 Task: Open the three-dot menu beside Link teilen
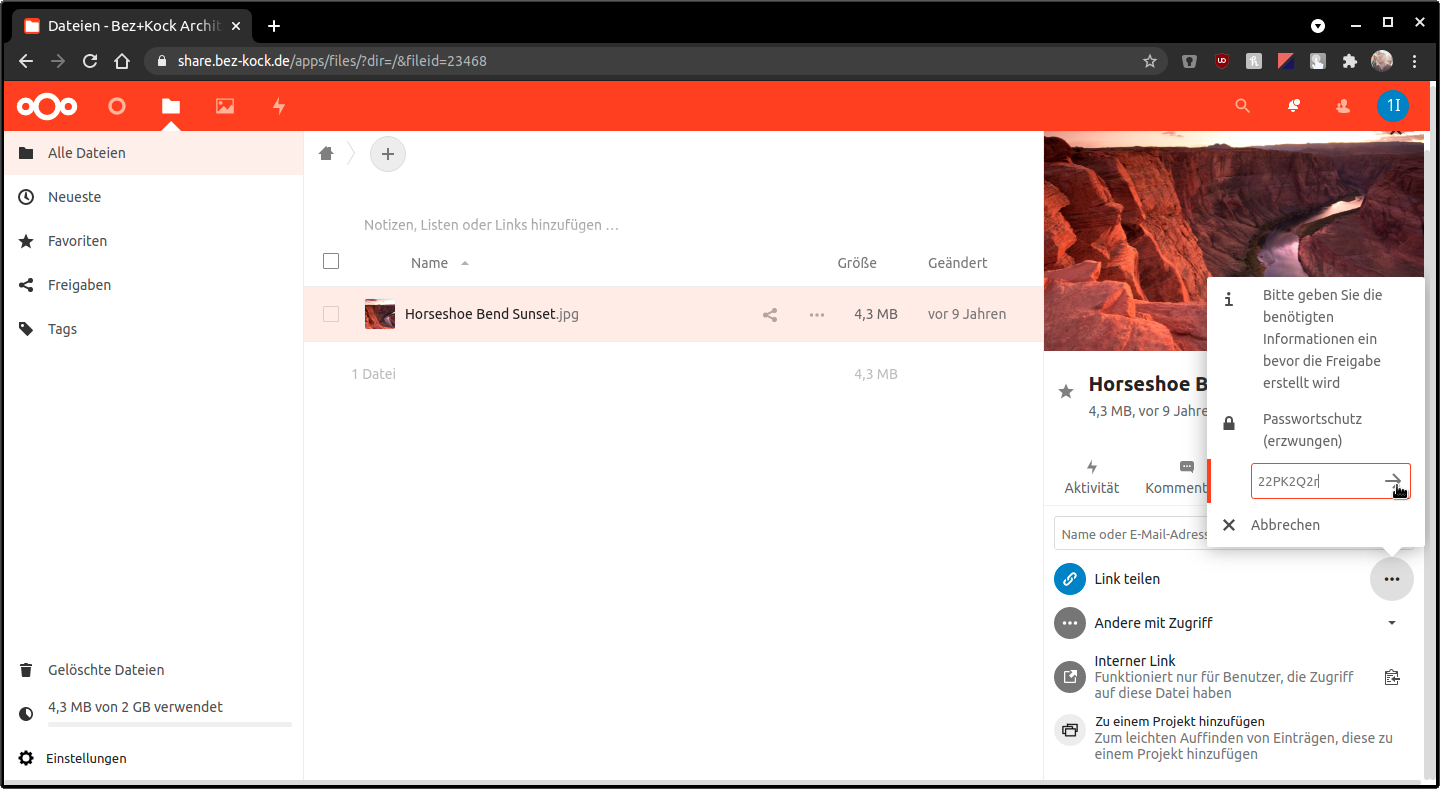point(1391,579)
